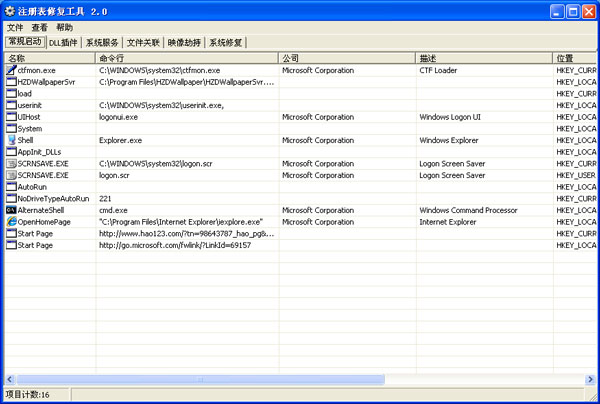The width and height of the screenshot is (600, 404).
Task: Select the UIHost entry name
Action: tap(29, 117)
